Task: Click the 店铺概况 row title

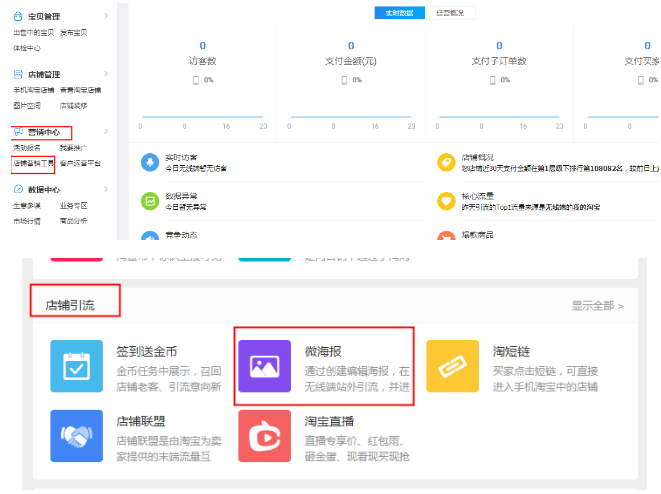Action: (478, 157)
